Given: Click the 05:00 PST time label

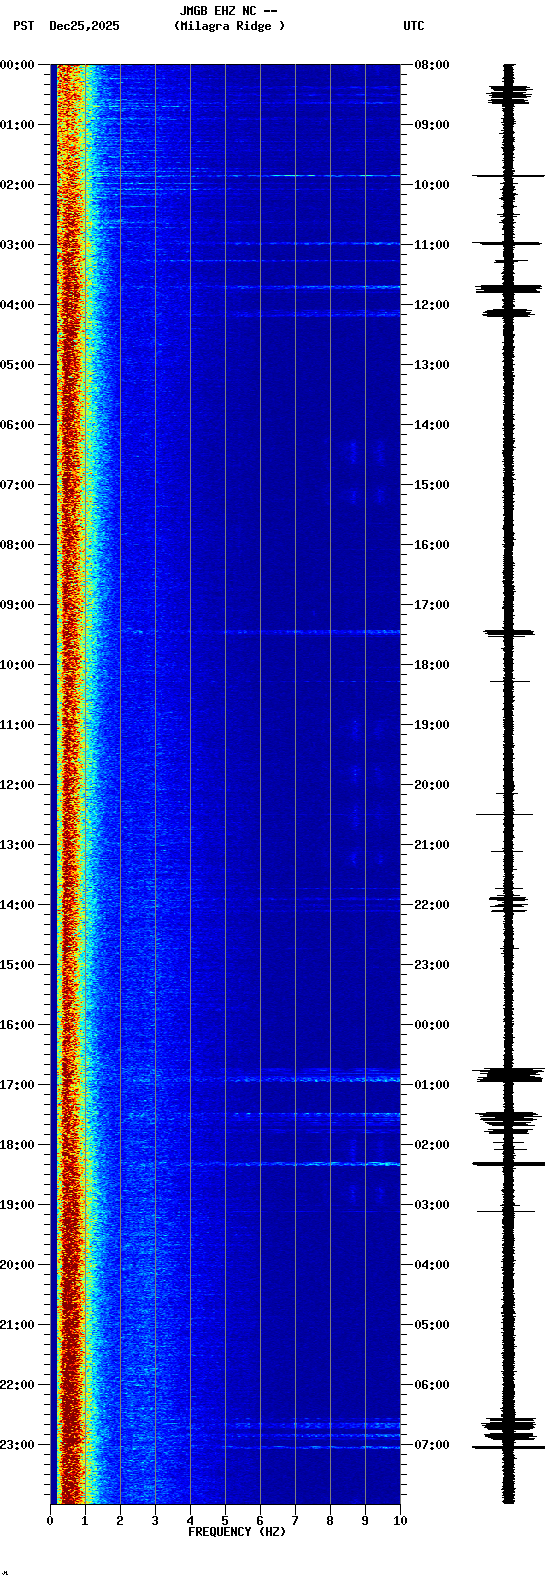Looking at the screenshot, I should point(18,365).
